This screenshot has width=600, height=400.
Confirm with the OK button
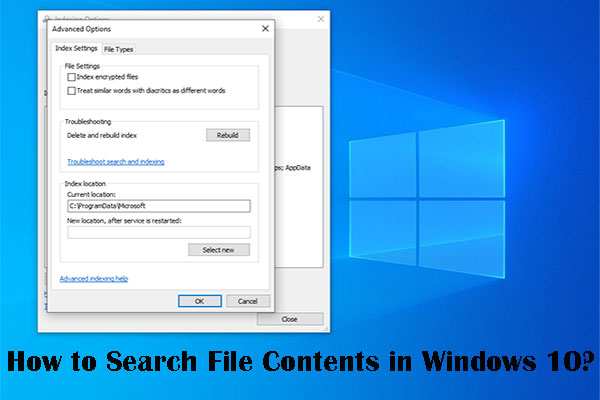200,301
